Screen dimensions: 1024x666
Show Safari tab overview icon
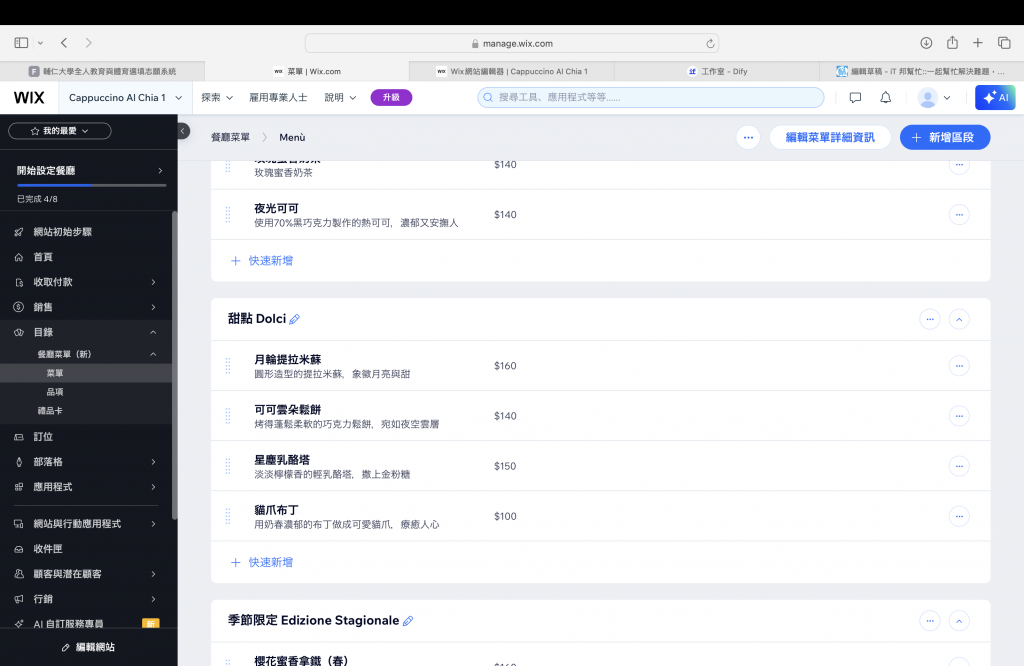[1004, 43]
